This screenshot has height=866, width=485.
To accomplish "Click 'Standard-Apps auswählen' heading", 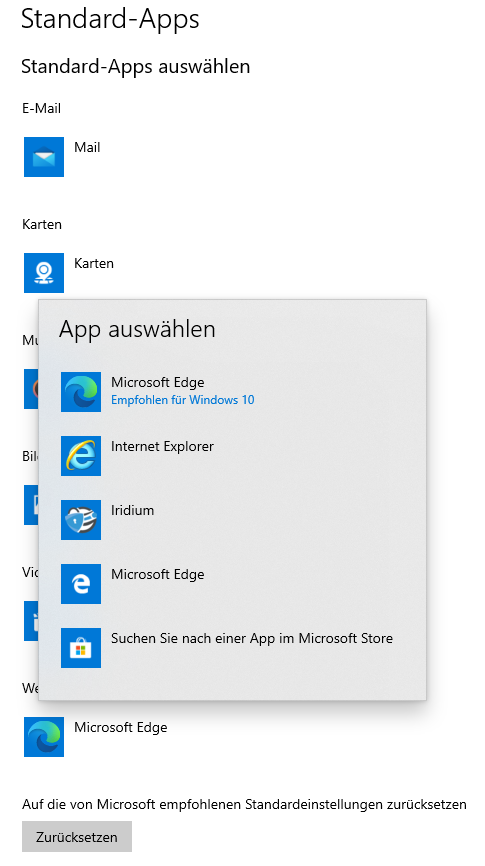I will coord(135,67).
